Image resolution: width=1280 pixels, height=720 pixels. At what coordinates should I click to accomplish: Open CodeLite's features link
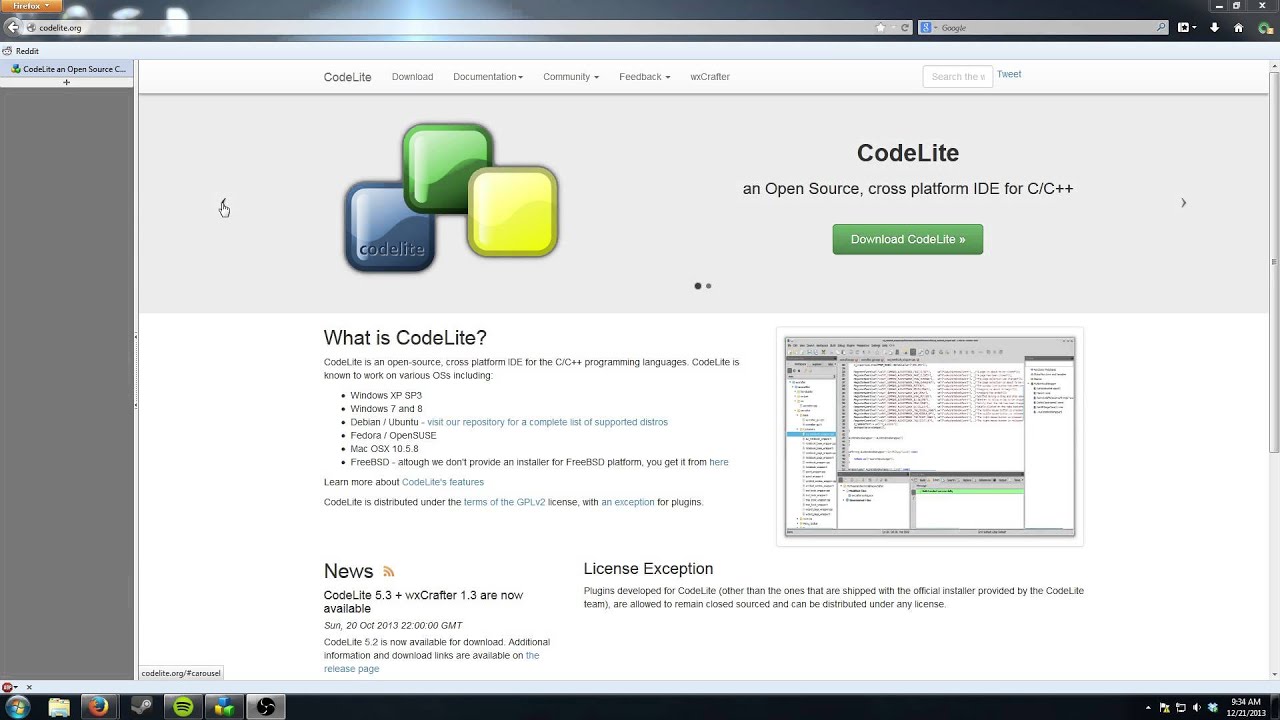tap(443, 482)
